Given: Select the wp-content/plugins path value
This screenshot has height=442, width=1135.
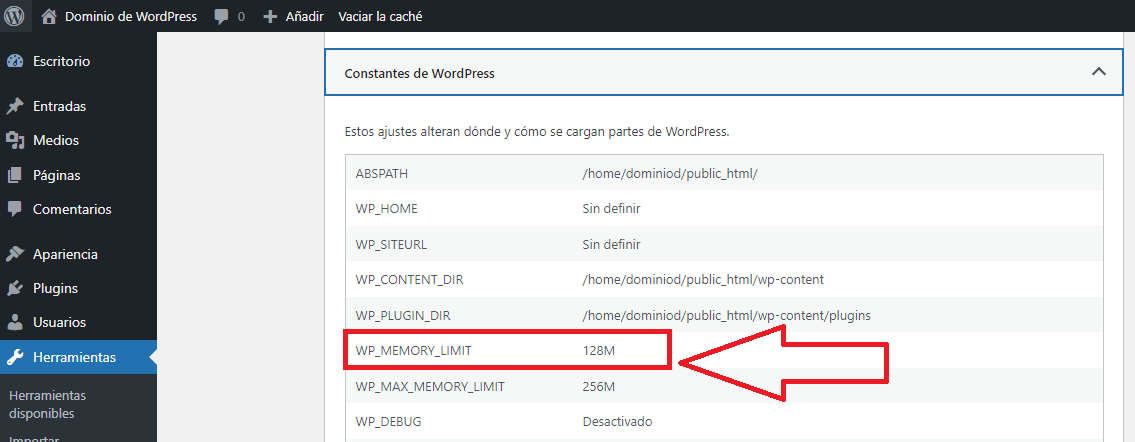Looking at the screenshot, I should point(726,315).
